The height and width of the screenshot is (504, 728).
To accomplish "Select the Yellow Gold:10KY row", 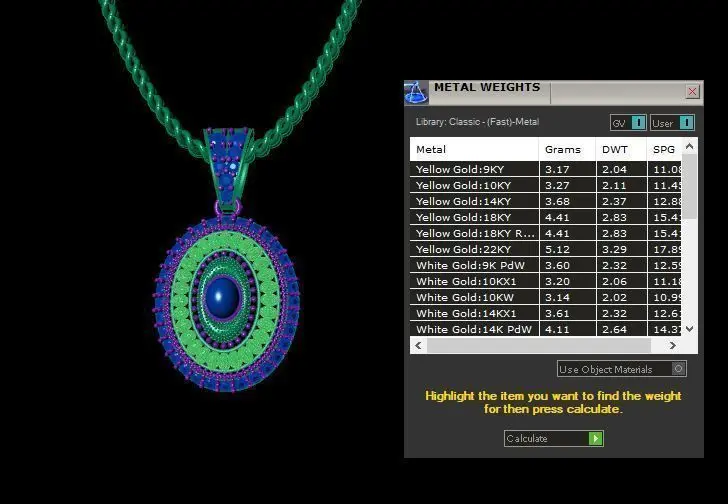I will (546, 185).
